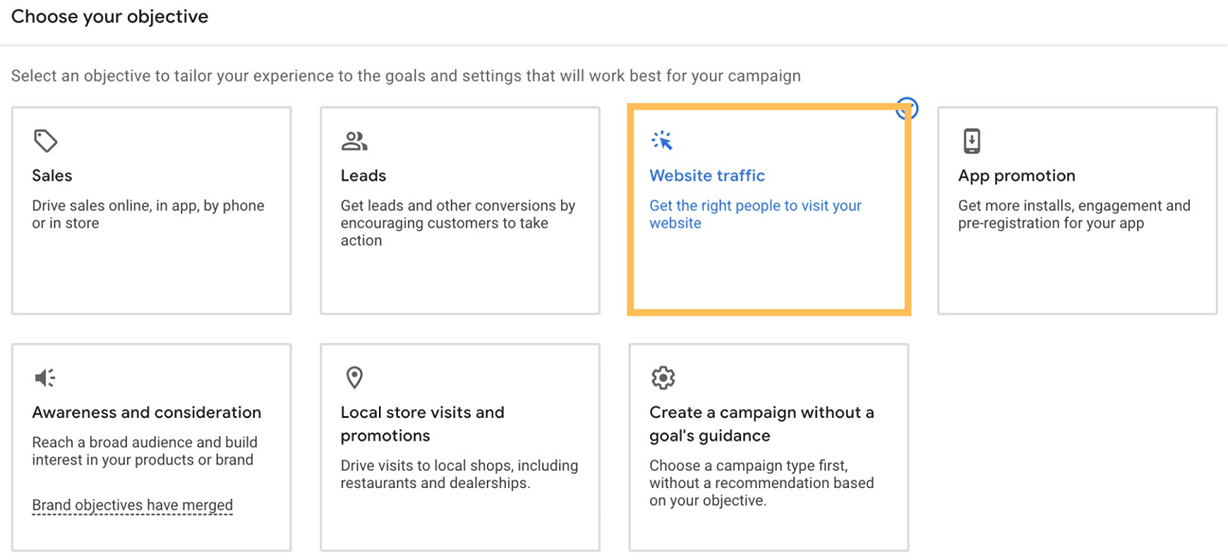Click the Awareness and consideration megaphone icon
This screenshot has height=560, width=1228.
click(45, 378)
